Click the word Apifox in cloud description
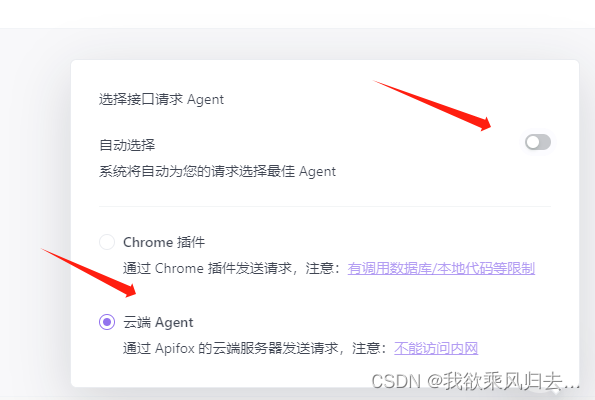 (175, 348)
